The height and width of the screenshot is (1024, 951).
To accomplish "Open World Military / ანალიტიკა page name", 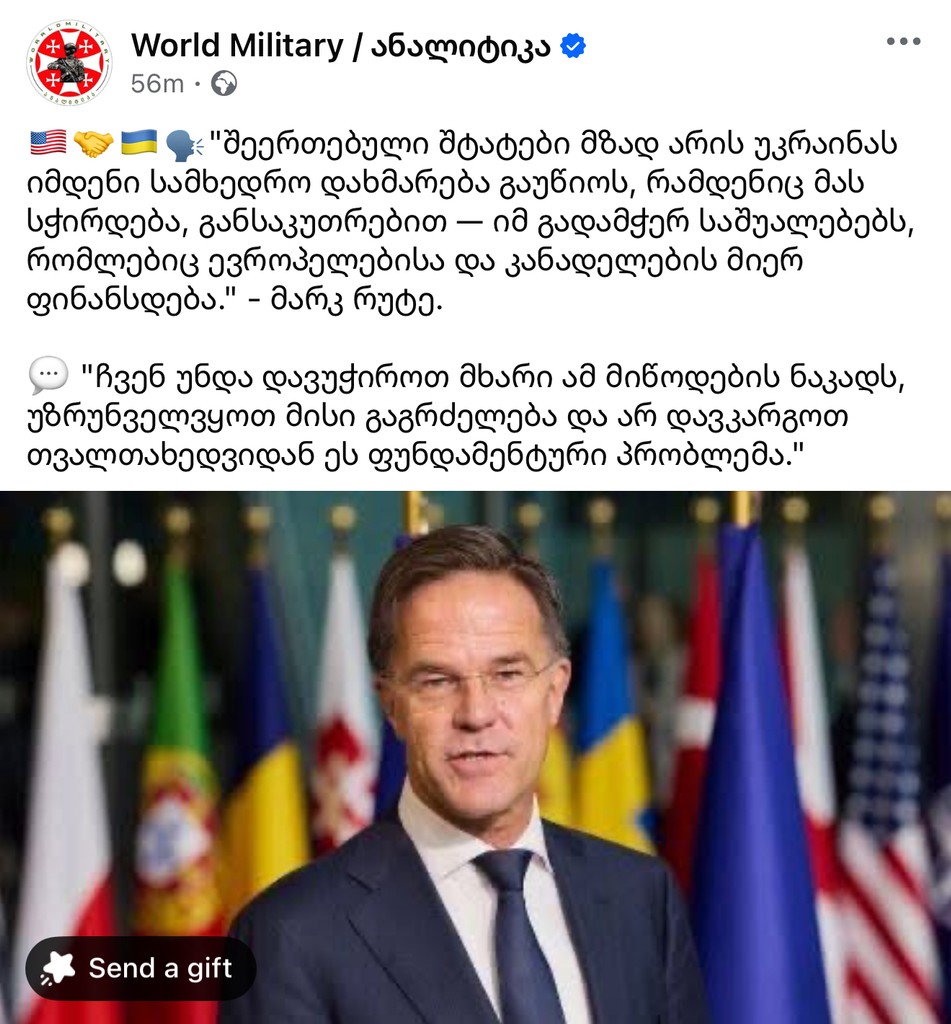I will (x=342, y=46).
